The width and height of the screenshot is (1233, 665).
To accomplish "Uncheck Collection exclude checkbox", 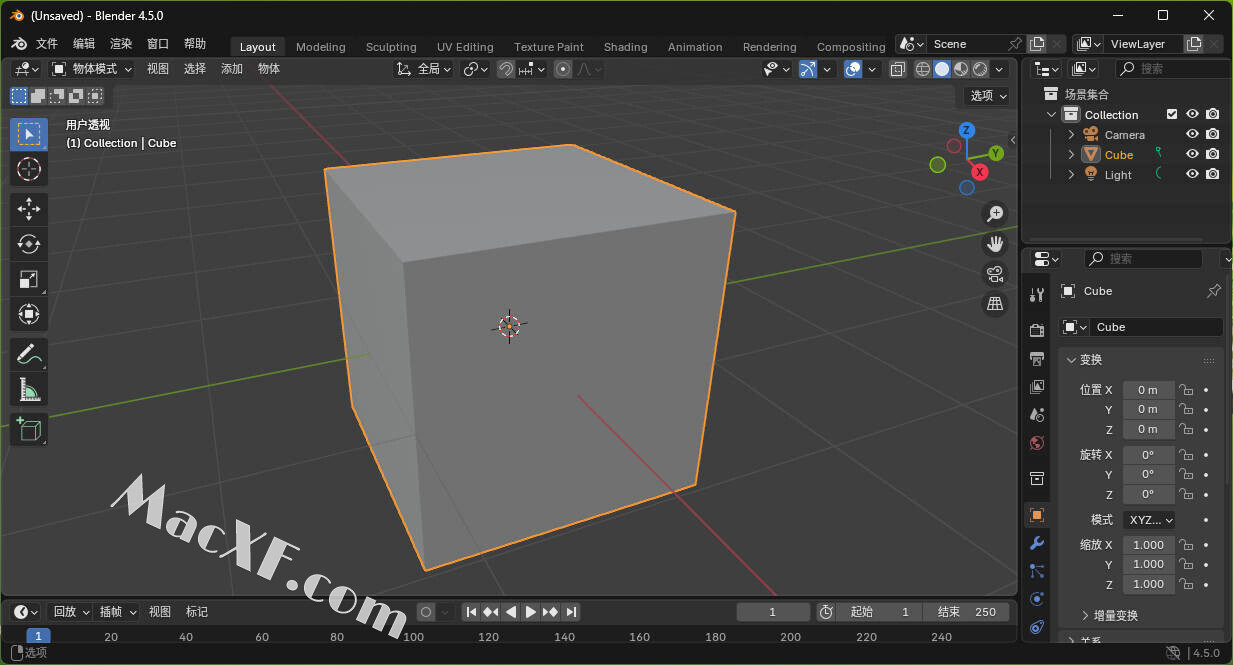I will (1172, 114).
